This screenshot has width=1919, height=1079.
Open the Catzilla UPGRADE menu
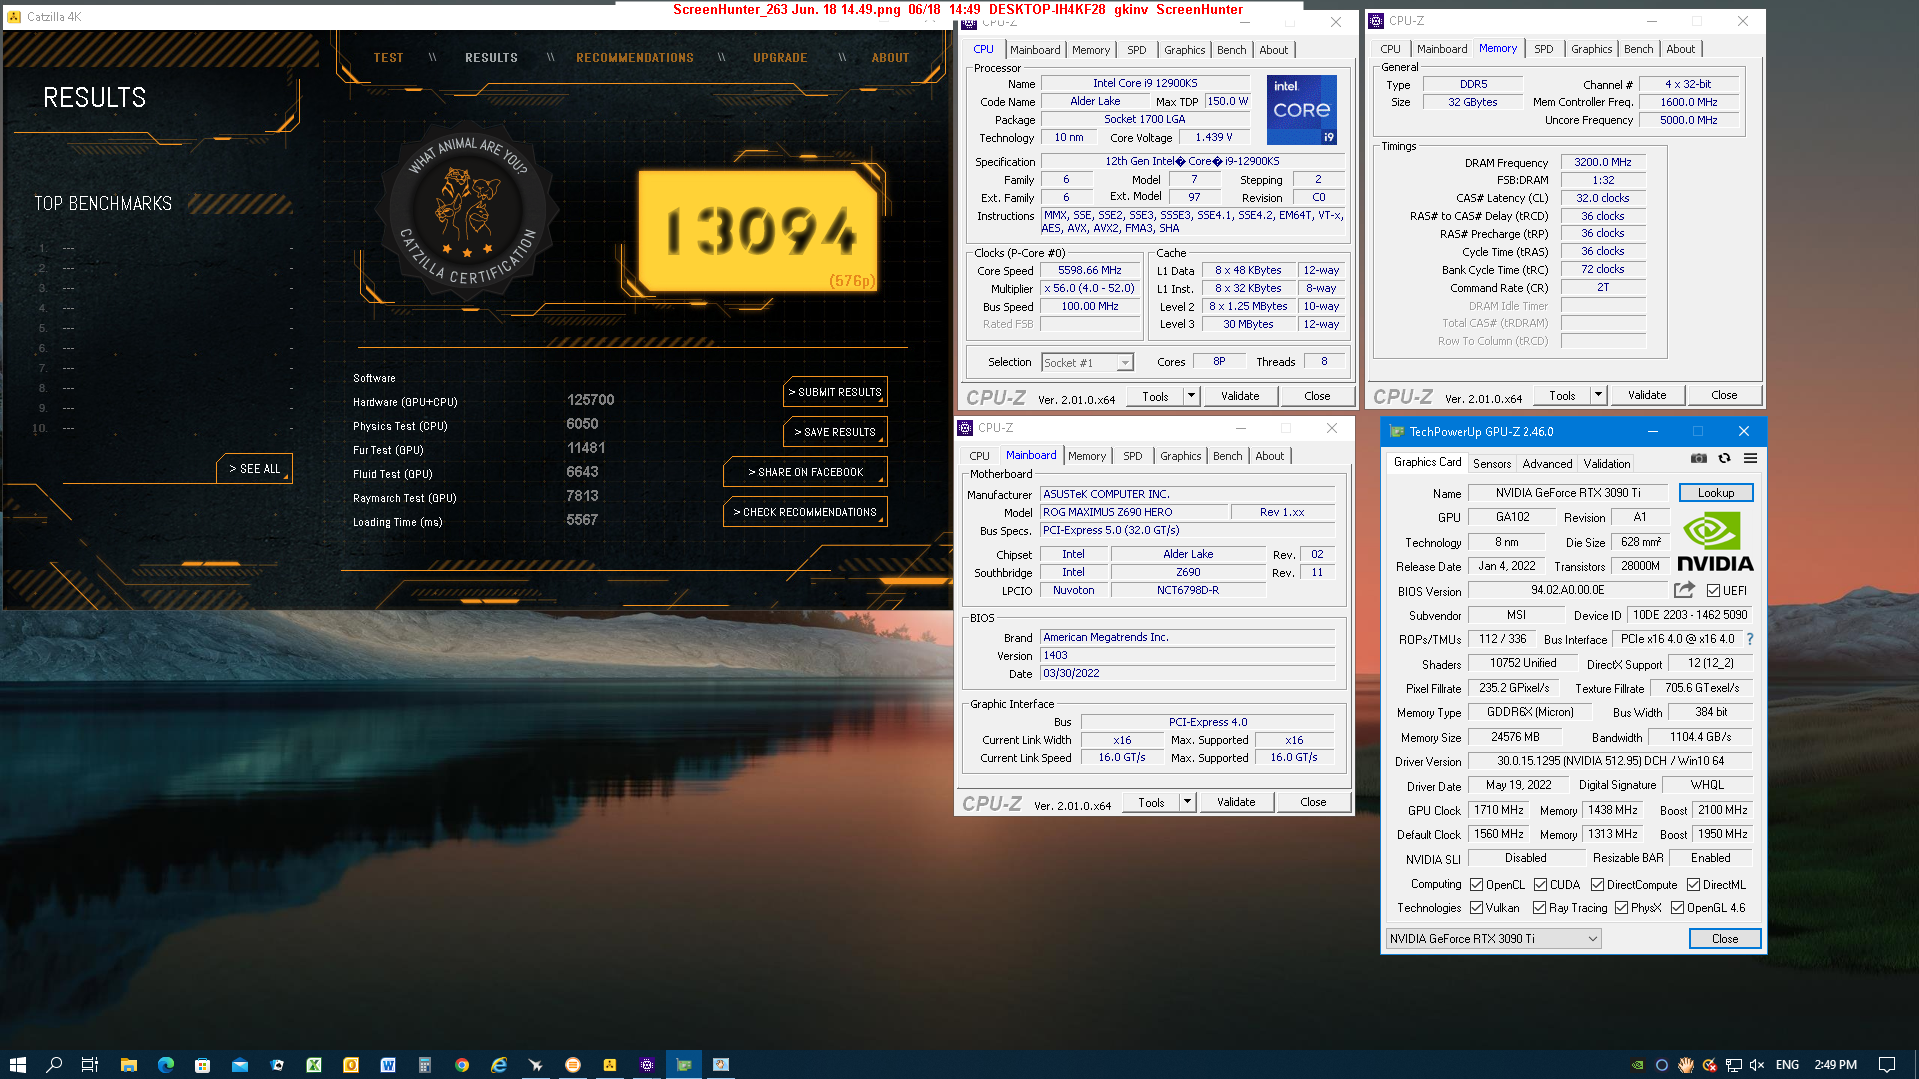pos(780,58)
